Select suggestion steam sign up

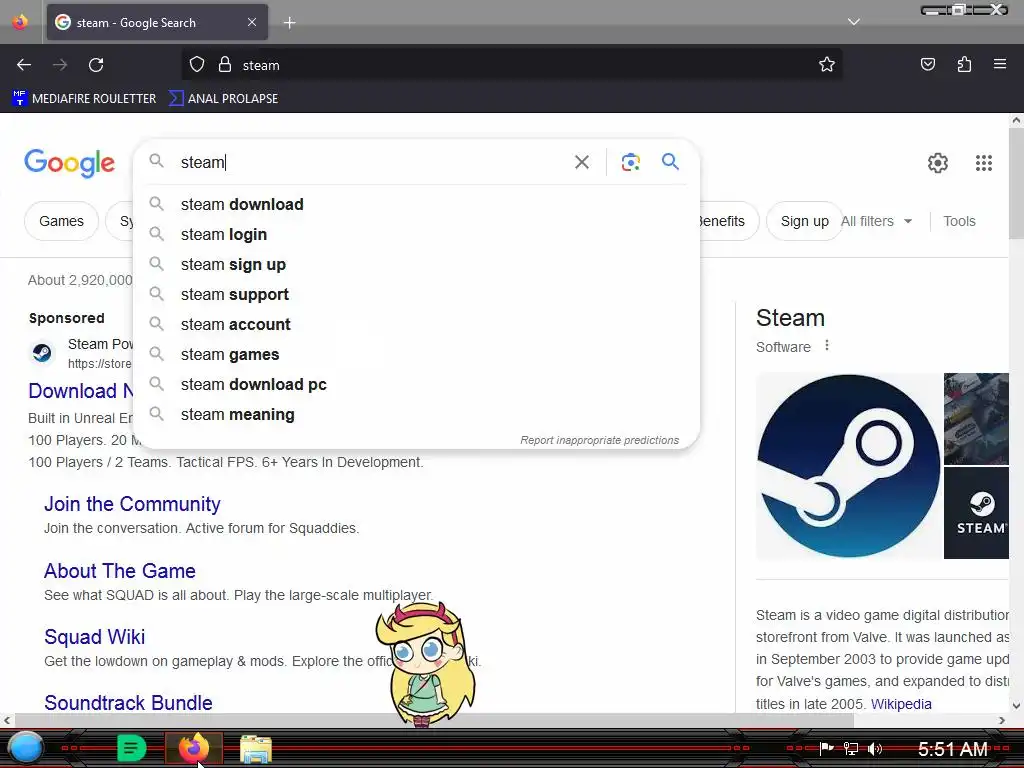[417, 264]
